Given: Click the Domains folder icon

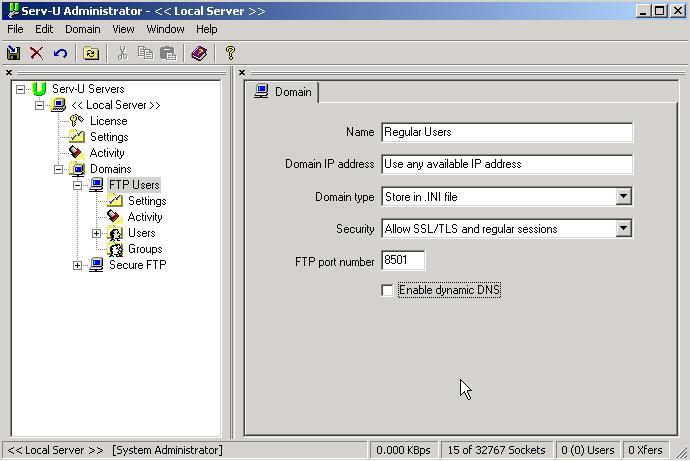Looking at the screenshot, I should point(77,169).
